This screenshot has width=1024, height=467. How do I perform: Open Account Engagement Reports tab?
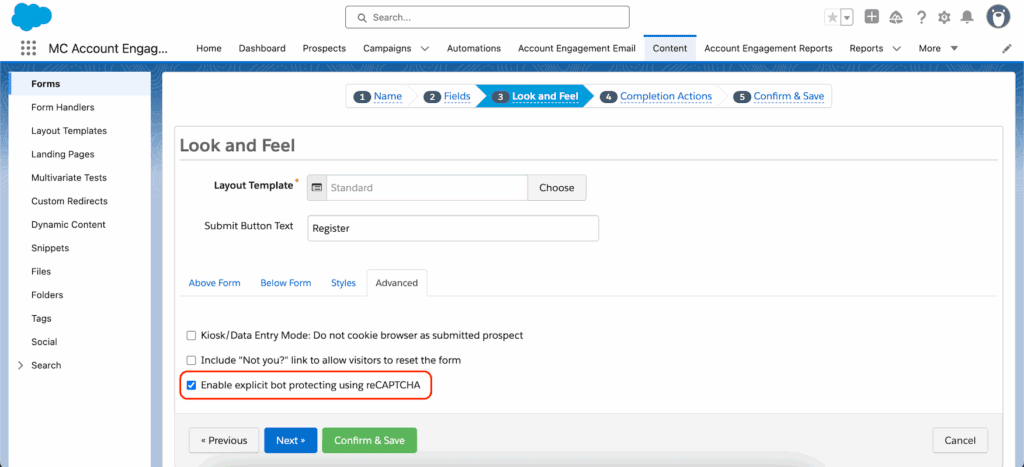(x=768, y=48)
